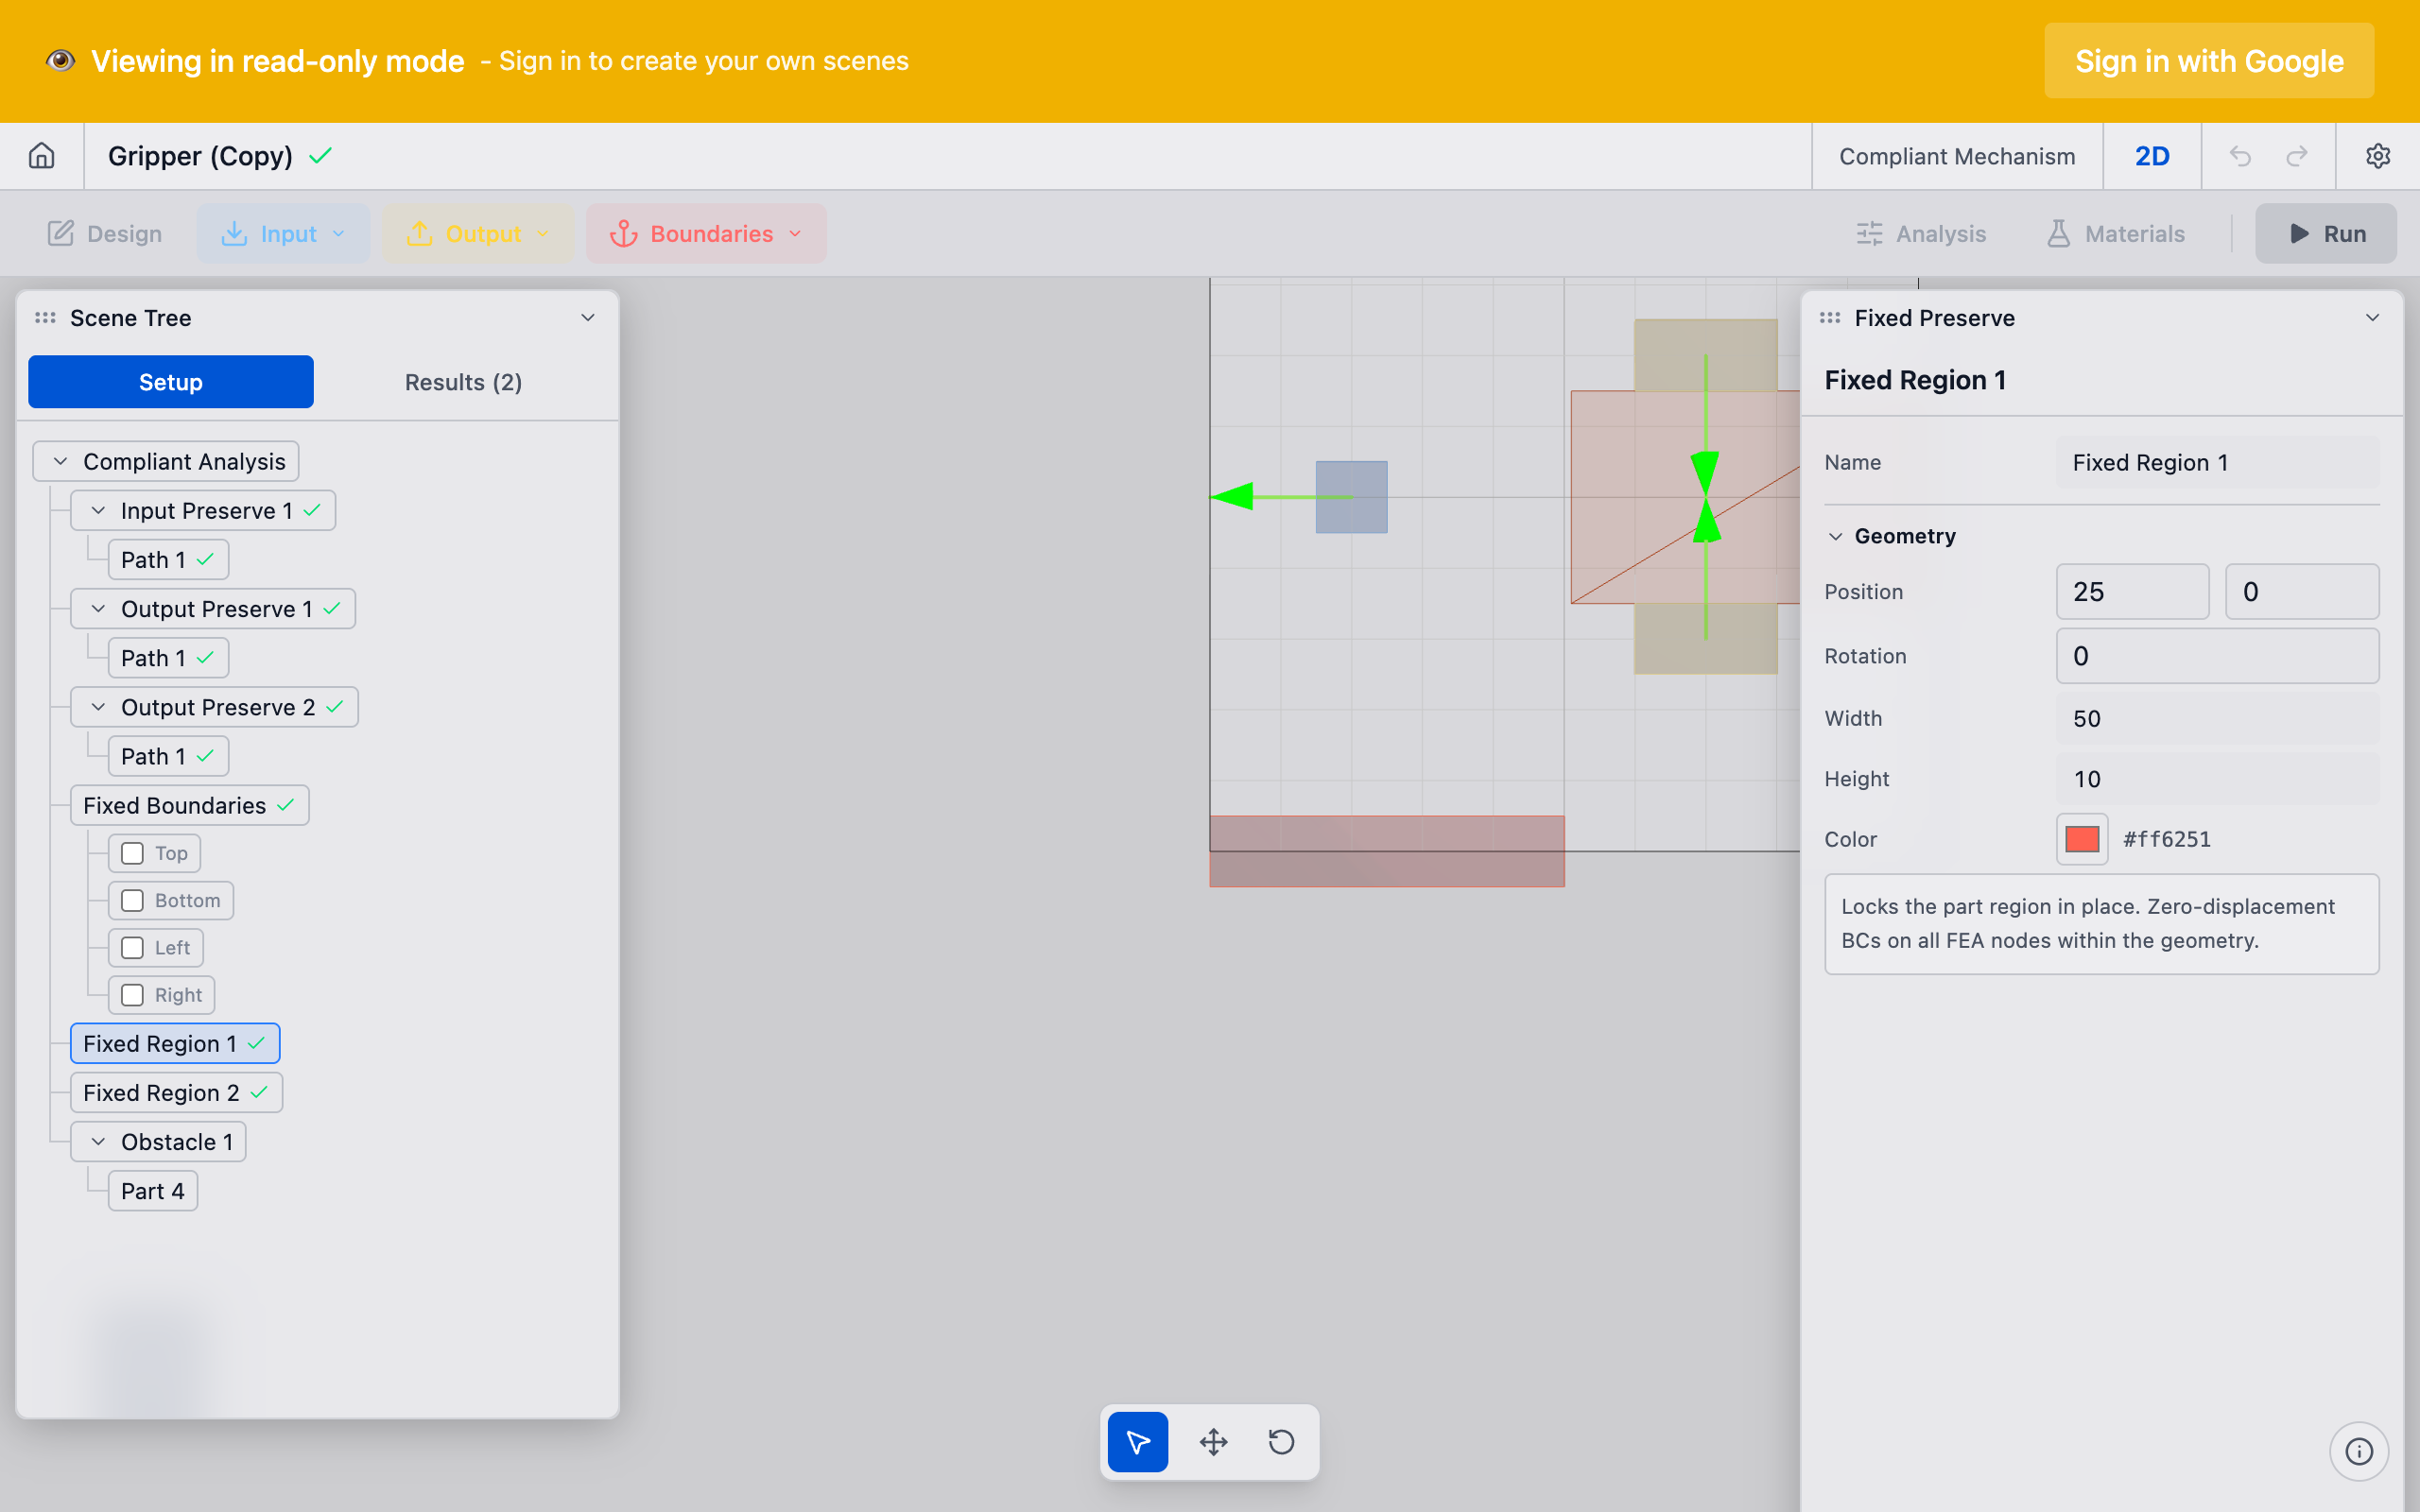Open the Analysis panel
The height and width of the screenshot is (1512, 2420).
(1921, 234)
